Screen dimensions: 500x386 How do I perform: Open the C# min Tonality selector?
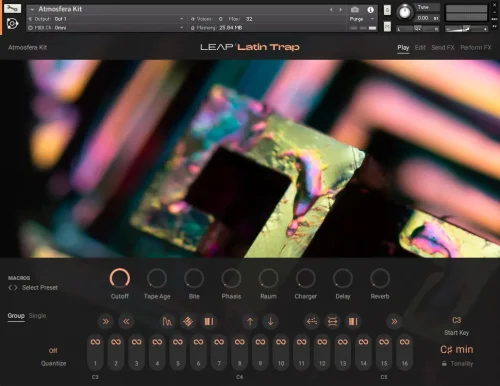coord(457,349)
